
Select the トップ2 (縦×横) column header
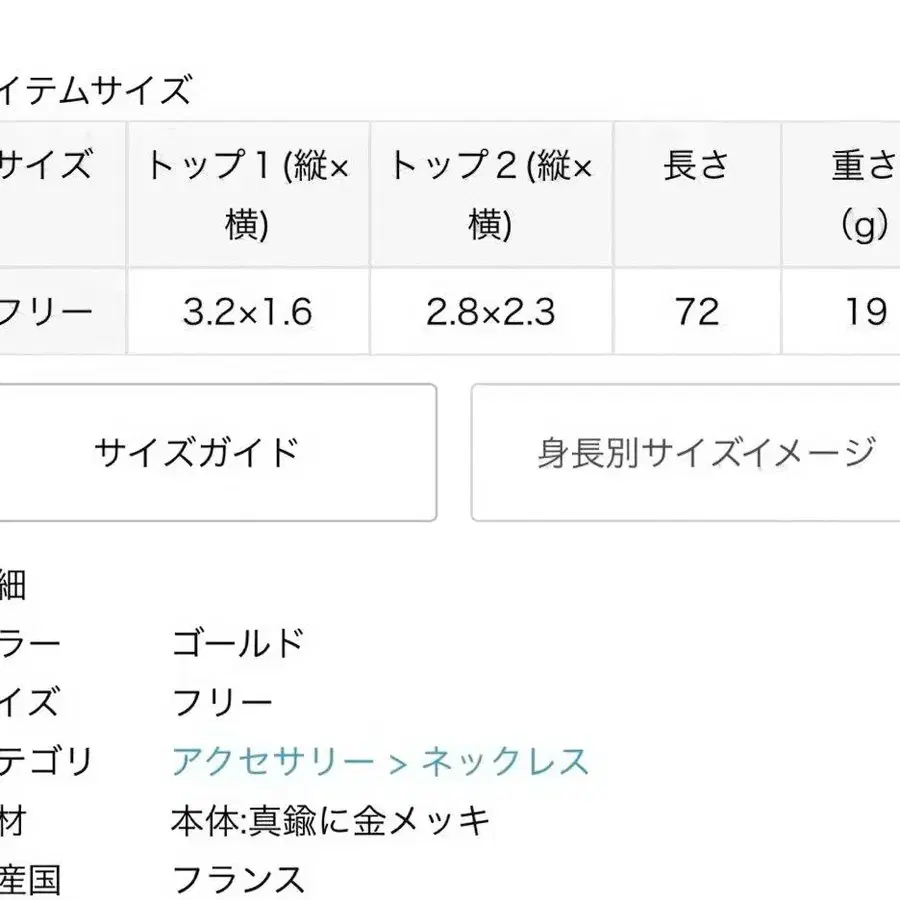pyautogui.click(x=491, y=195)
